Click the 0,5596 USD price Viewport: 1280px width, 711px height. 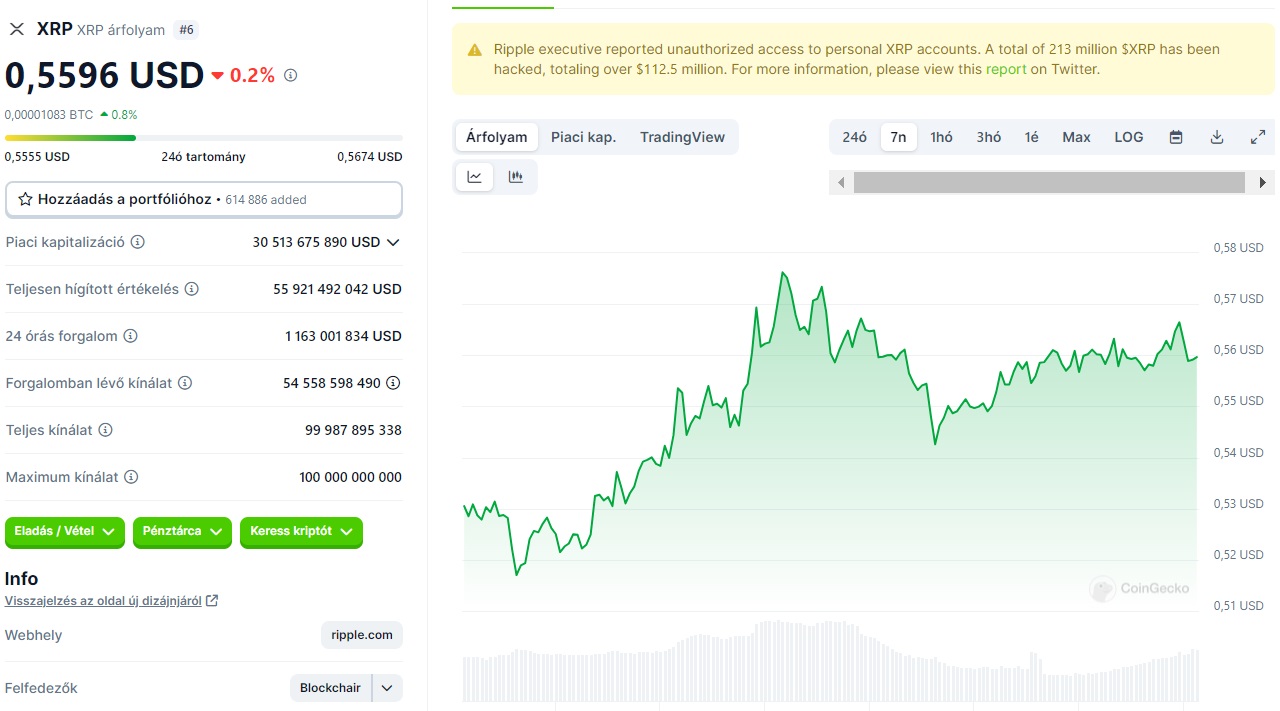tap(104, 75)
